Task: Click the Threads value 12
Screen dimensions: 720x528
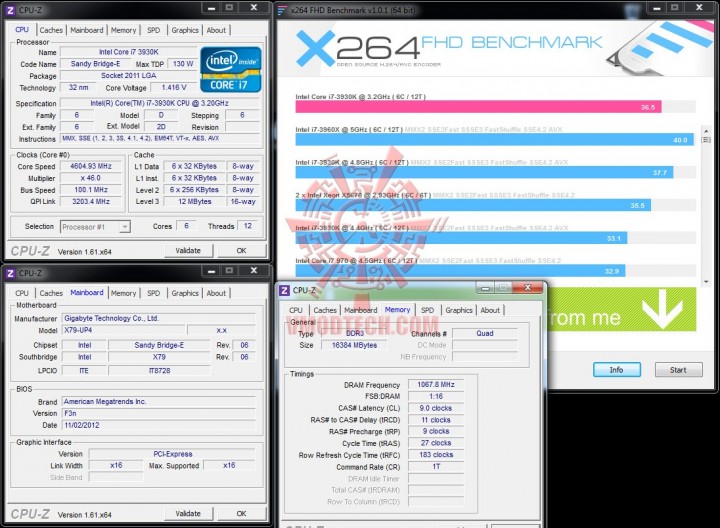Action: (x=248, y=226)
